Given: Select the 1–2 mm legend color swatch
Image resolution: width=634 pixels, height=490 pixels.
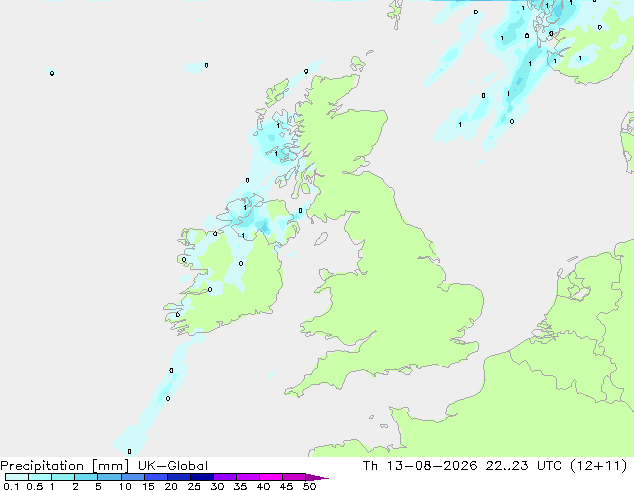Looking at the screenshot, I should [x=63, y=477].
